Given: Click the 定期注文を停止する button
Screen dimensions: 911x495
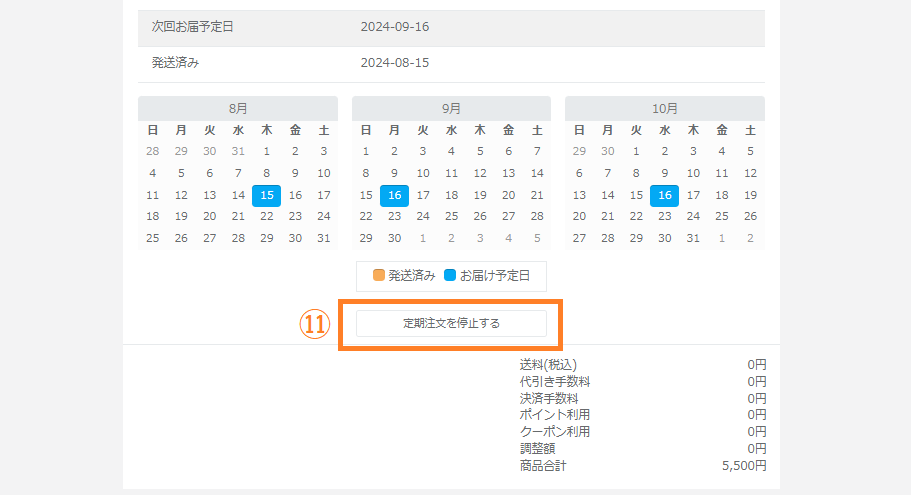Looking at the screenshot, I should (451, 323).
